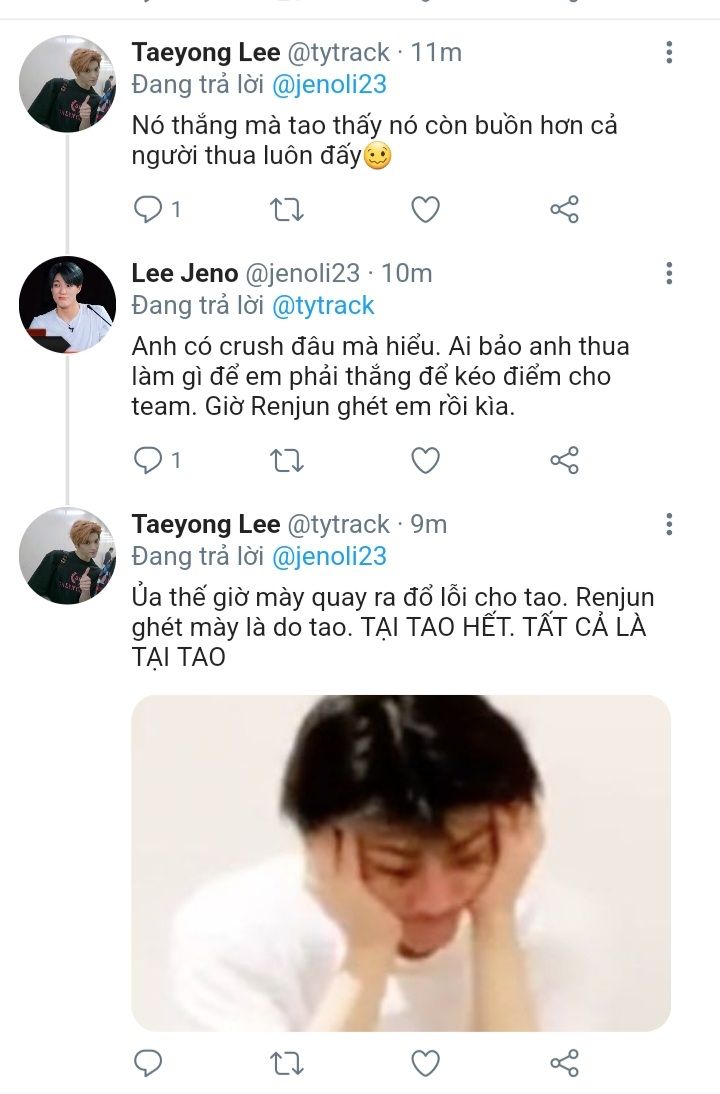720x1094 pixels.
Task: Open more options for Lee Jeno's tweet
Action: point(669,273)
